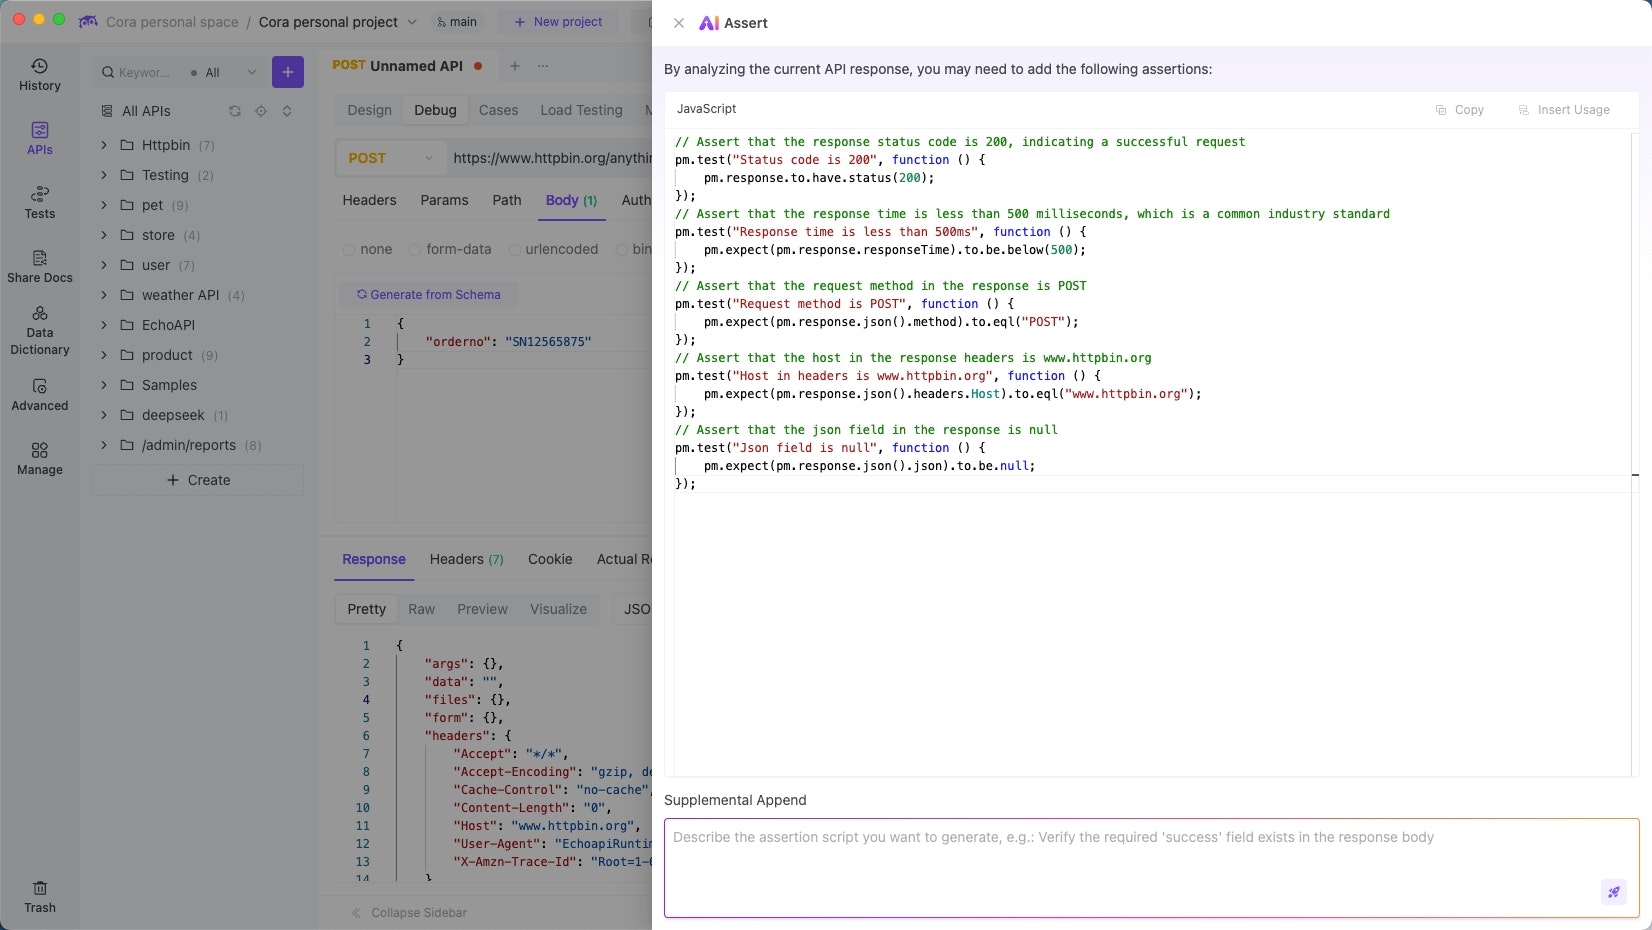Click the locate target icon beside All APIs

pyautogui.click(x=261, y=111)
